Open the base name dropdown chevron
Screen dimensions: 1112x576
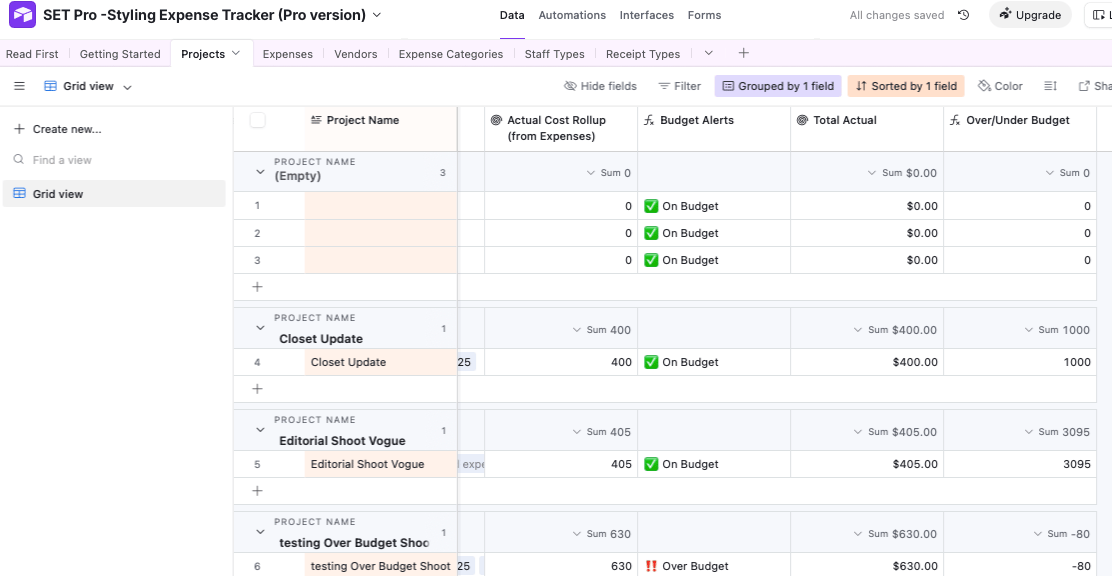377,15
